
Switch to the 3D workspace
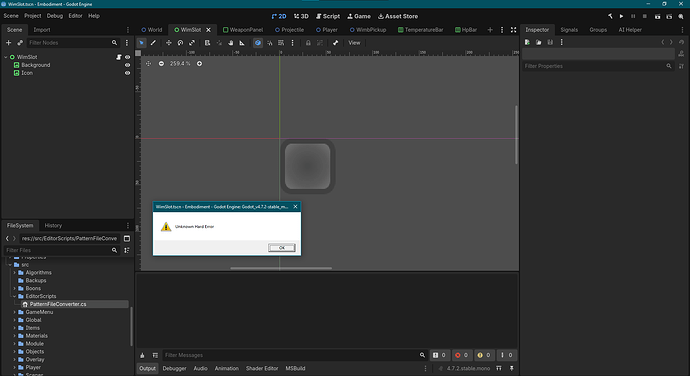click(301, 16)
